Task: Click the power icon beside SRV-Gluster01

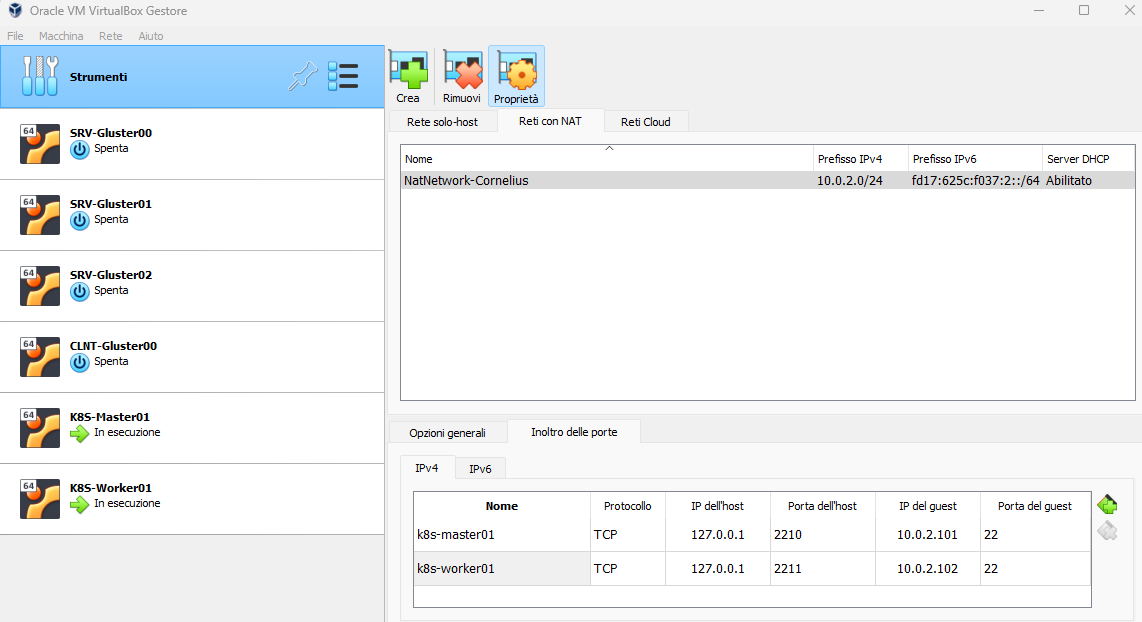Action: click(x=80, y=220)
